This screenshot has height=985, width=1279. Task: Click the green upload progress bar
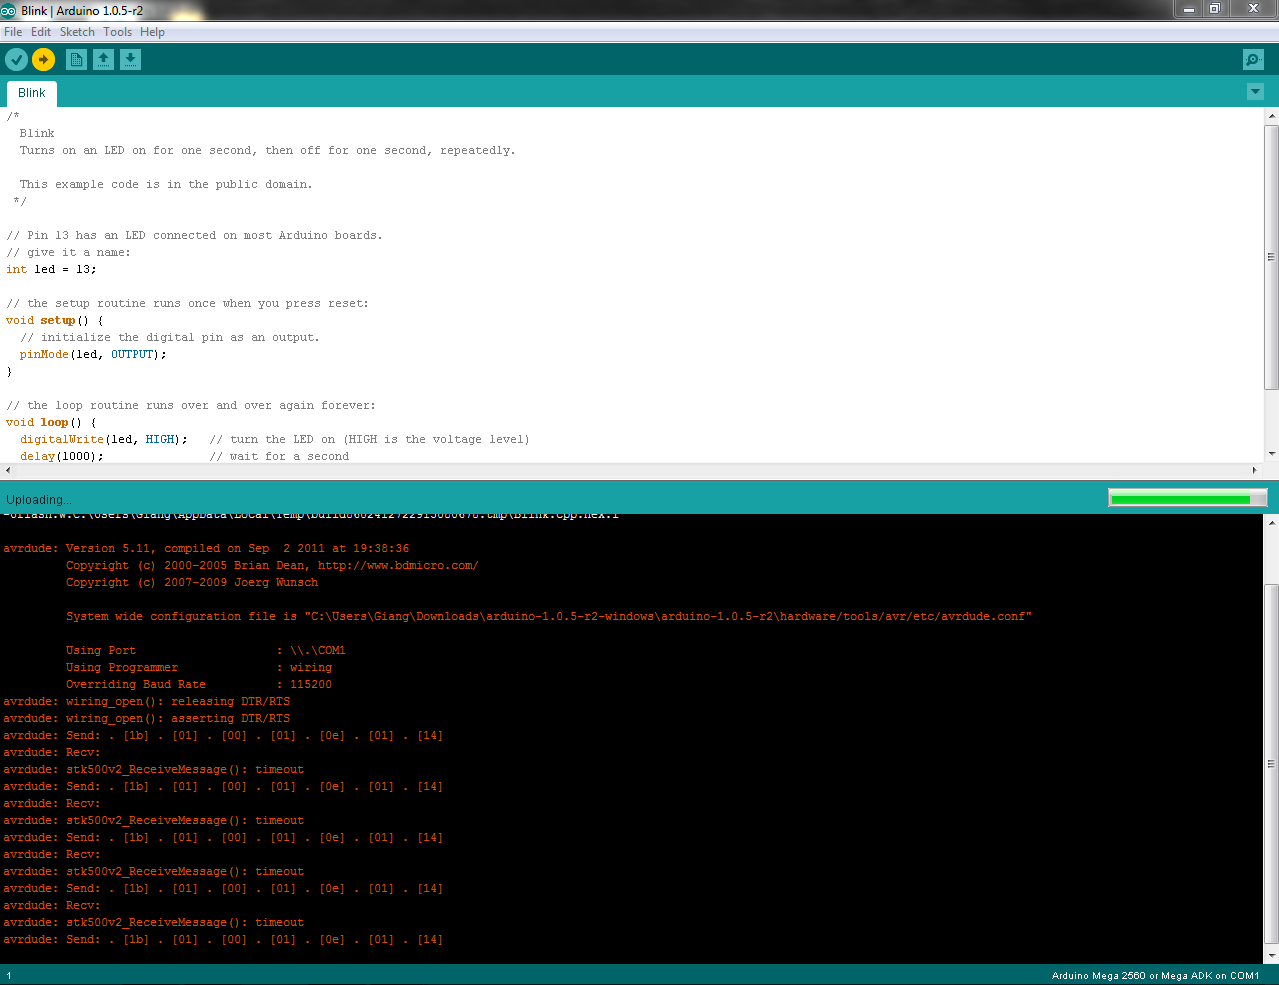(x=1187, y=498)
